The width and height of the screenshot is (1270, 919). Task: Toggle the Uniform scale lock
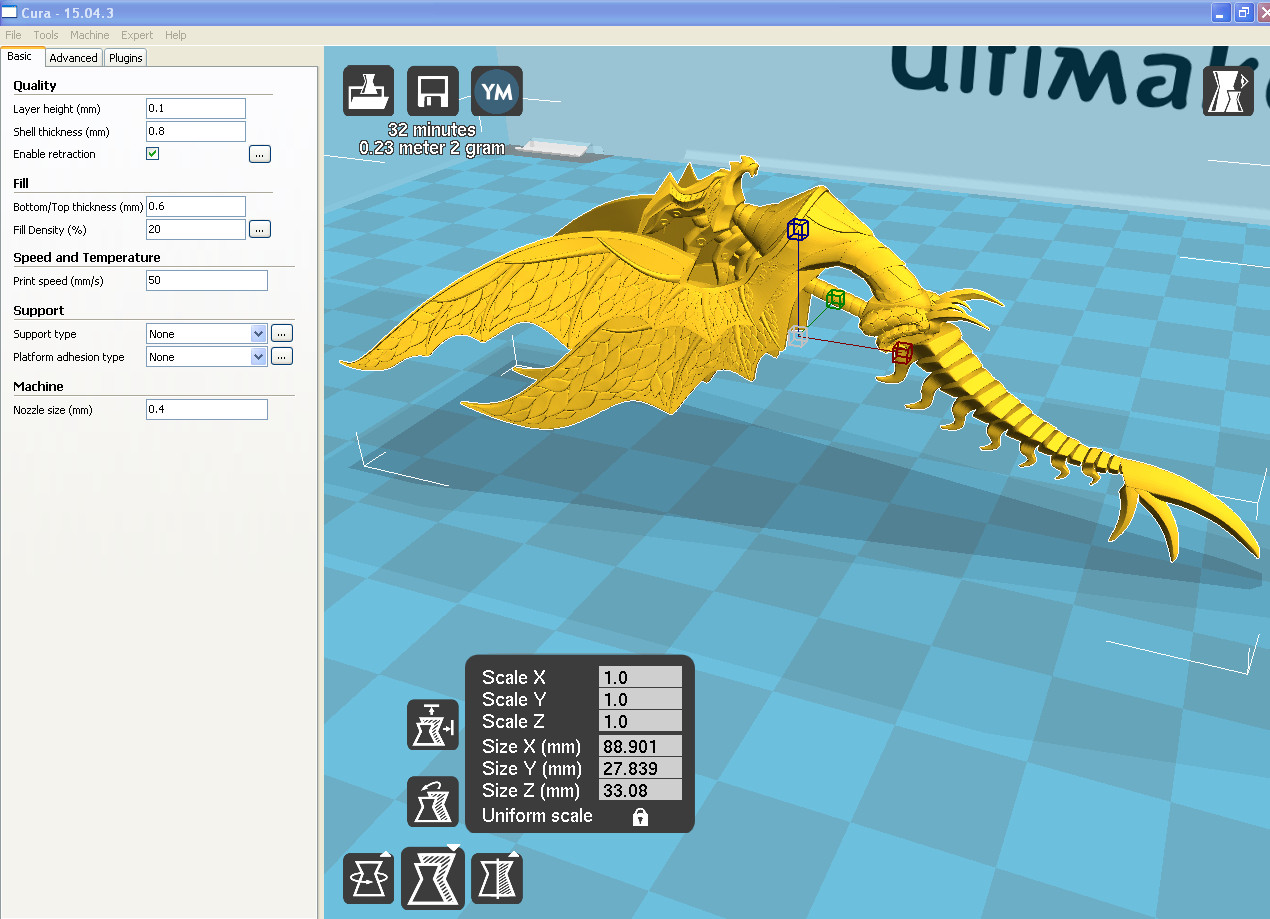tap(640, 817)
